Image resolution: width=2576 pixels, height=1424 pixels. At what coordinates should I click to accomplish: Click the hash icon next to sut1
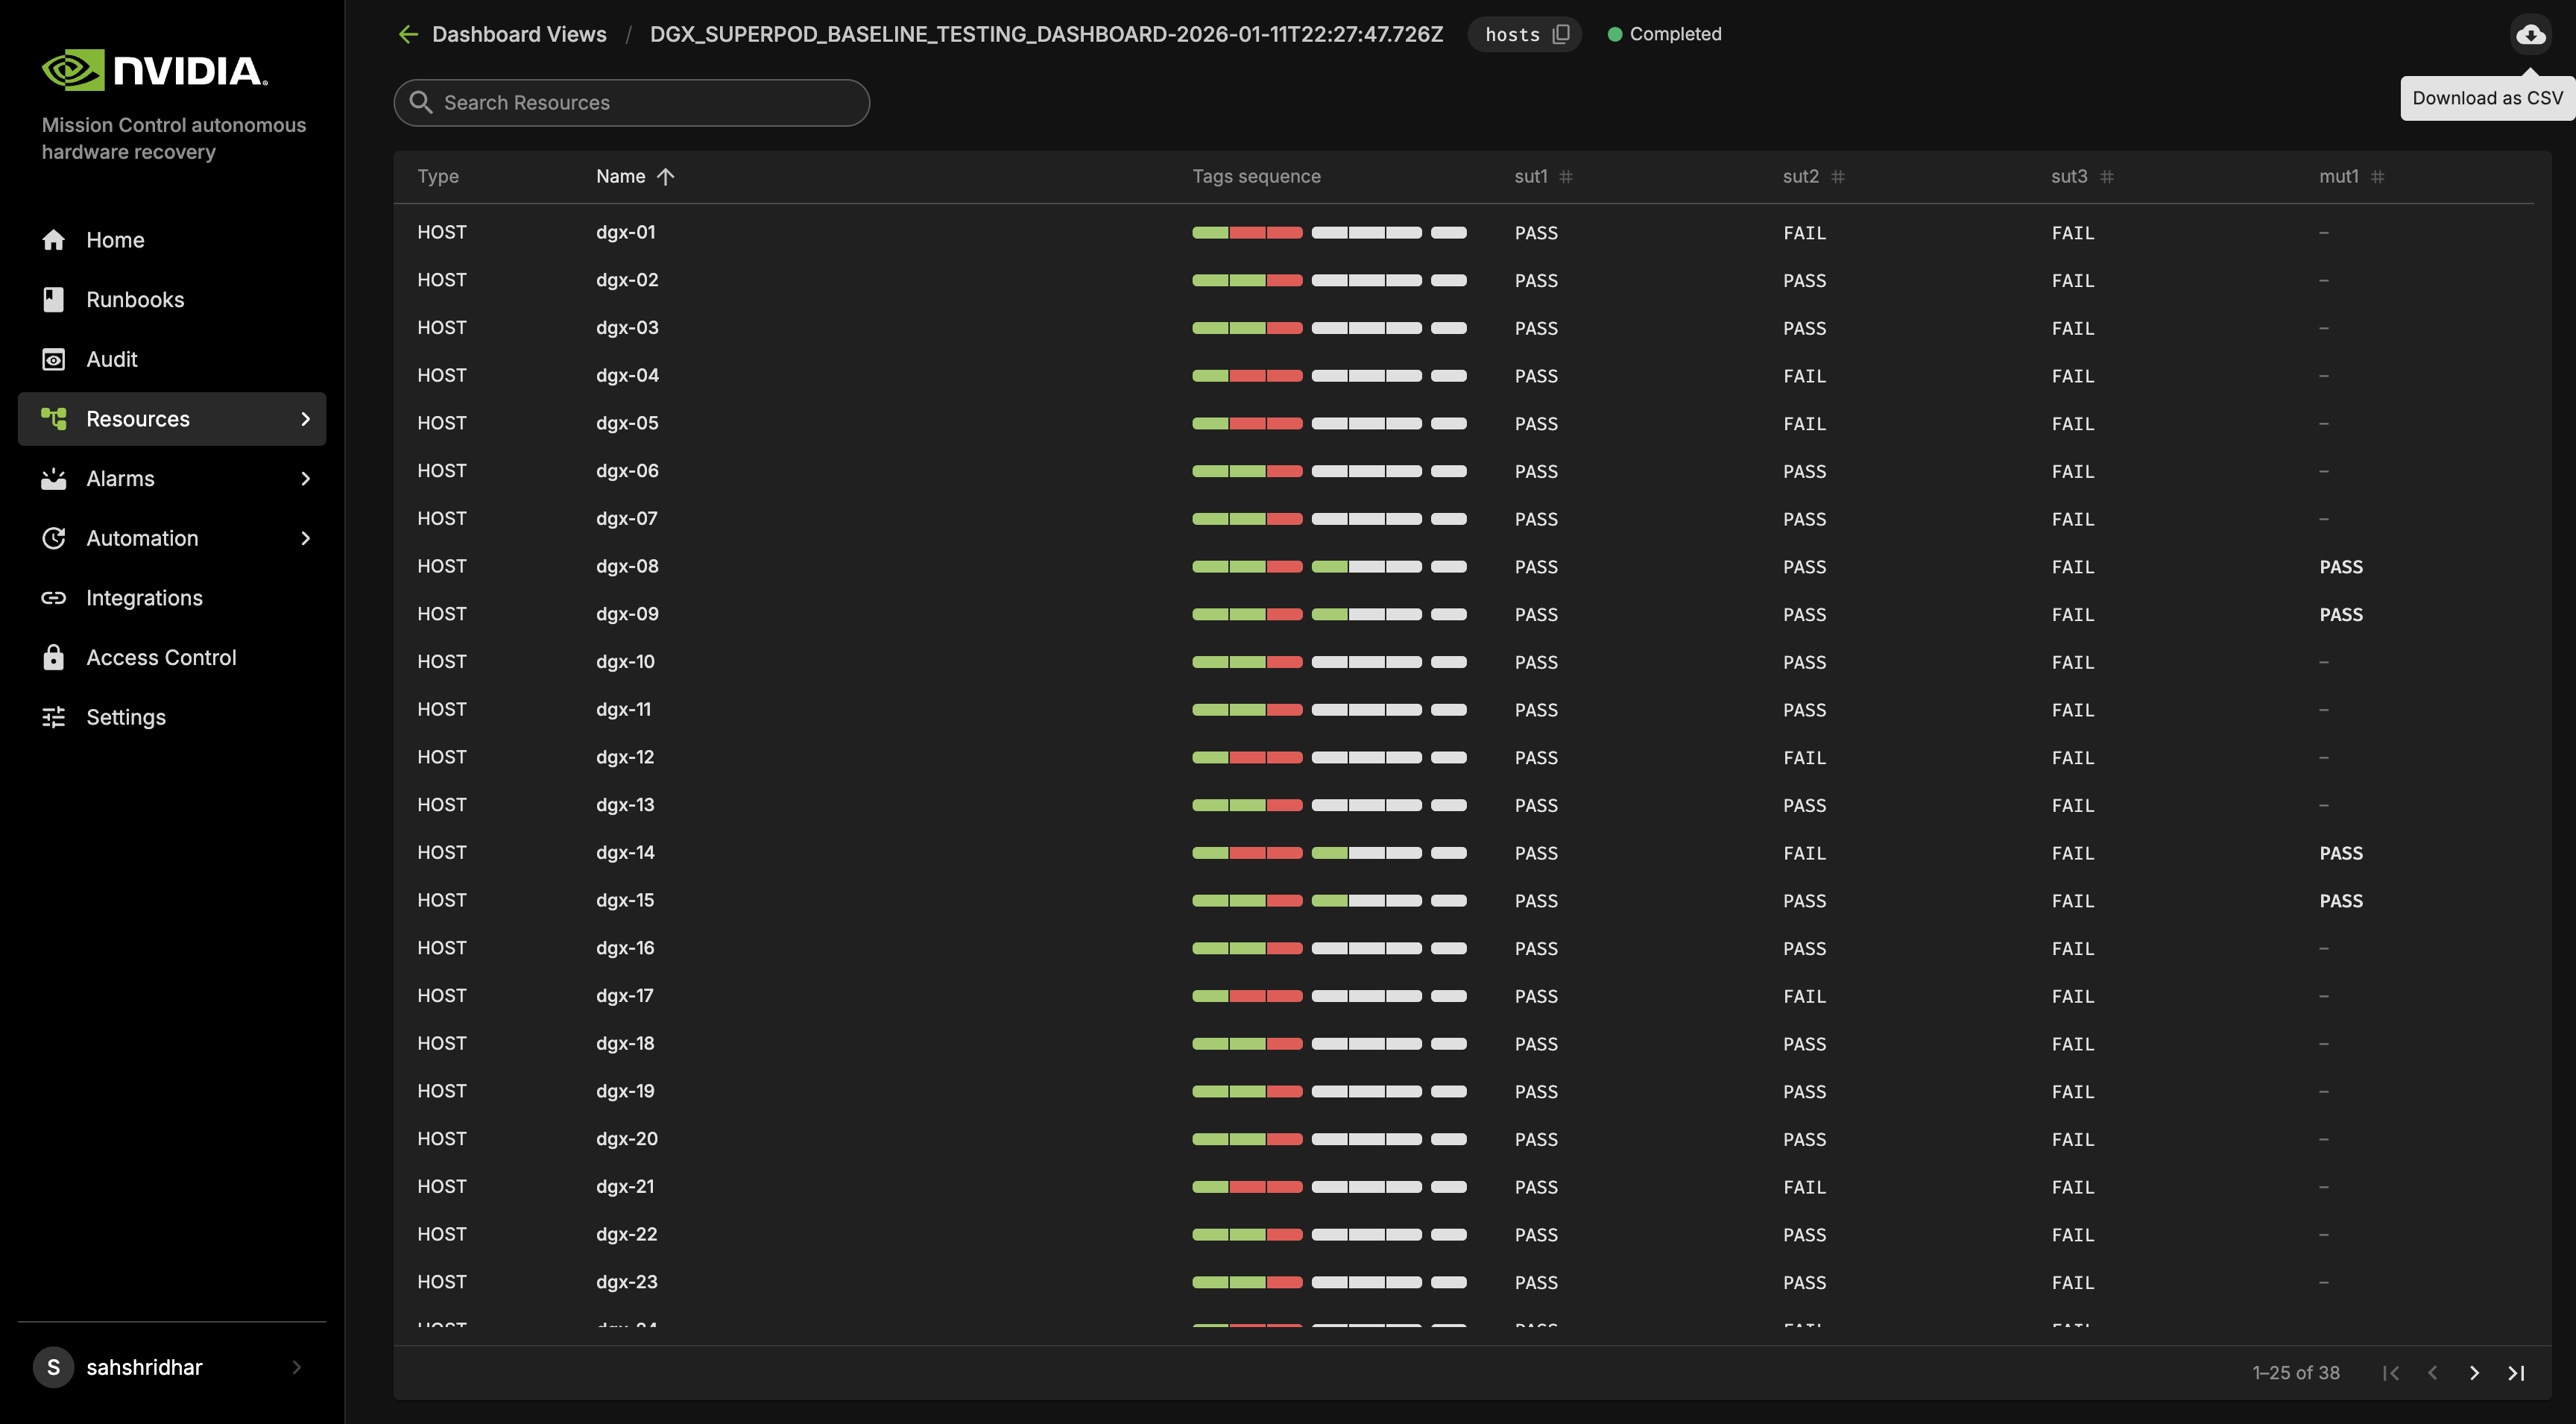1566,177
